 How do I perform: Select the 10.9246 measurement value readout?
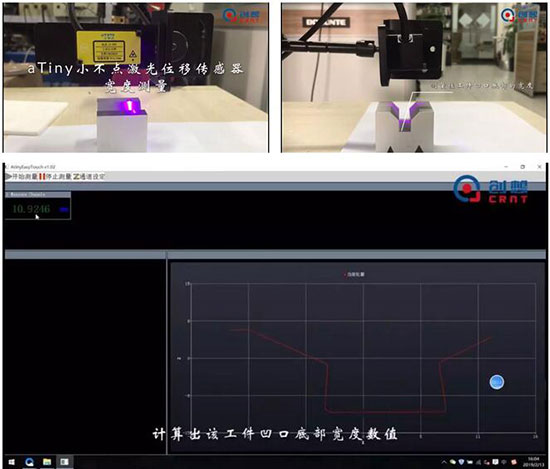pos(31,209)
